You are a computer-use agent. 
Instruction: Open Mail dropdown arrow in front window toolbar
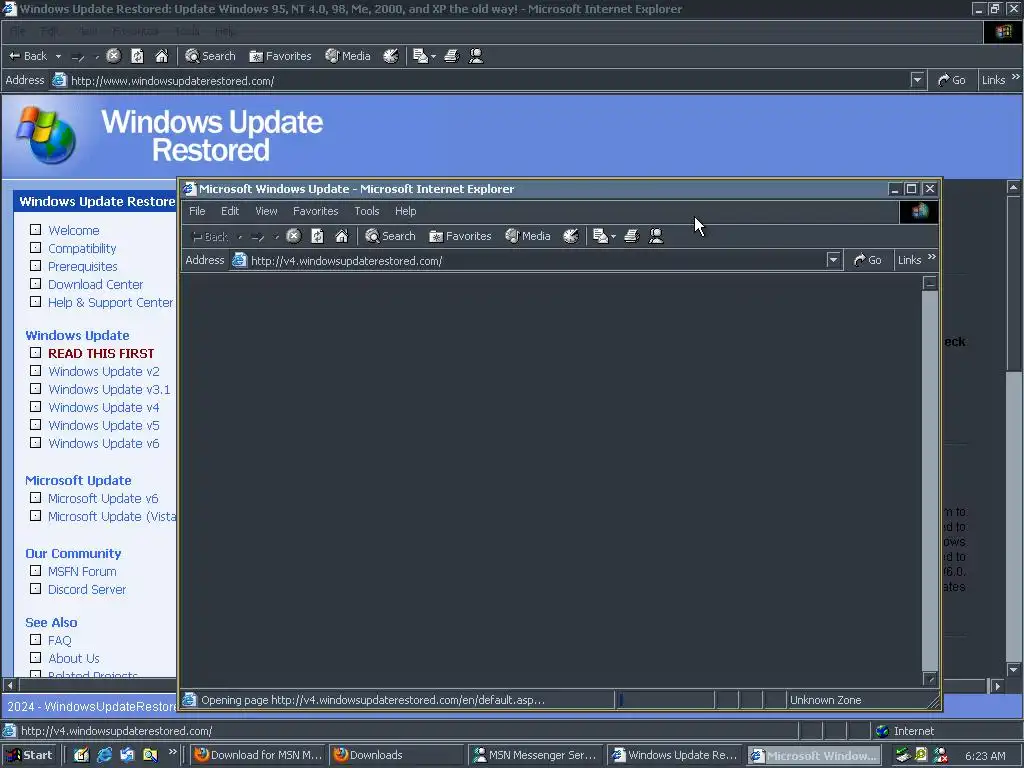613,236
